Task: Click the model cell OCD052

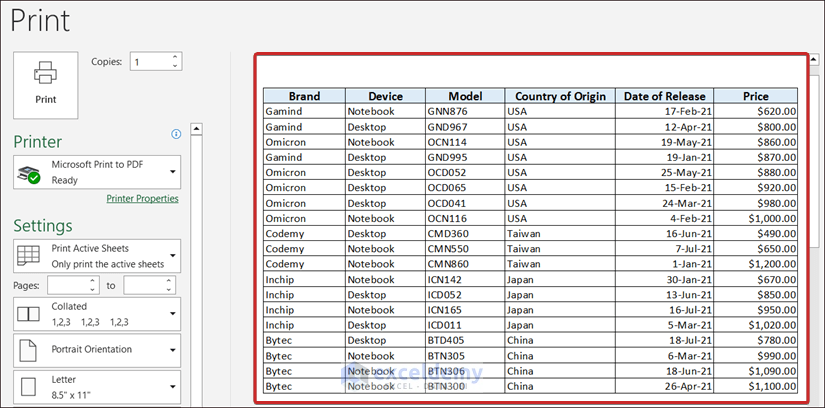Action: click(465, 173)
